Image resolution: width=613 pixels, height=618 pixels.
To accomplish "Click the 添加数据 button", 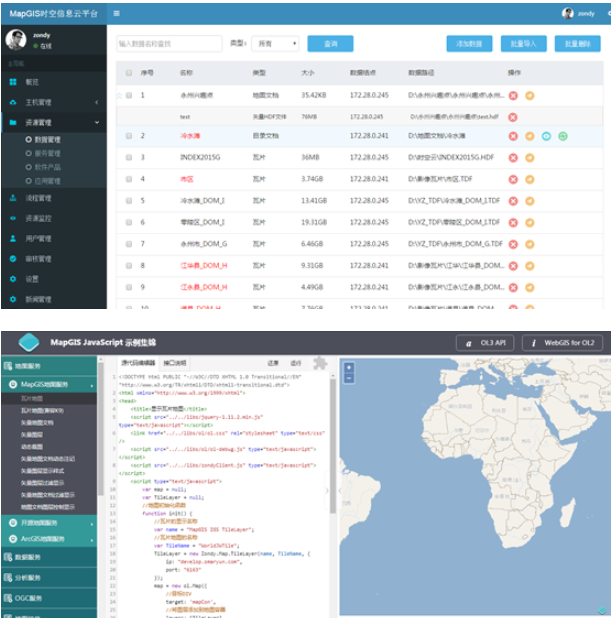I will point(469,44).
